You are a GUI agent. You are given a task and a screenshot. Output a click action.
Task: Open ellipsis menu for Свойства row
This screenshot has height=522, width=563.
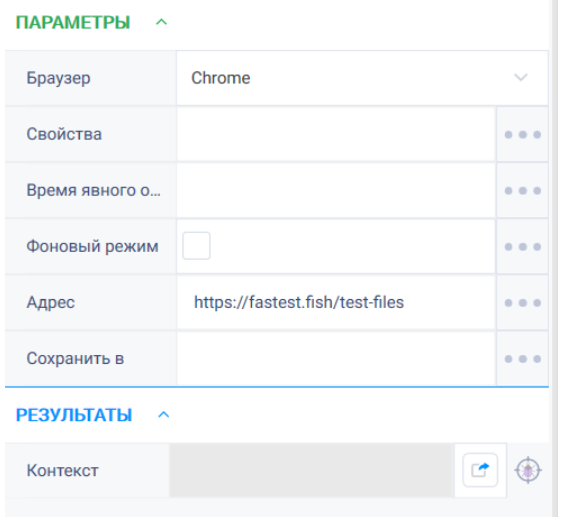coord(522,135)
